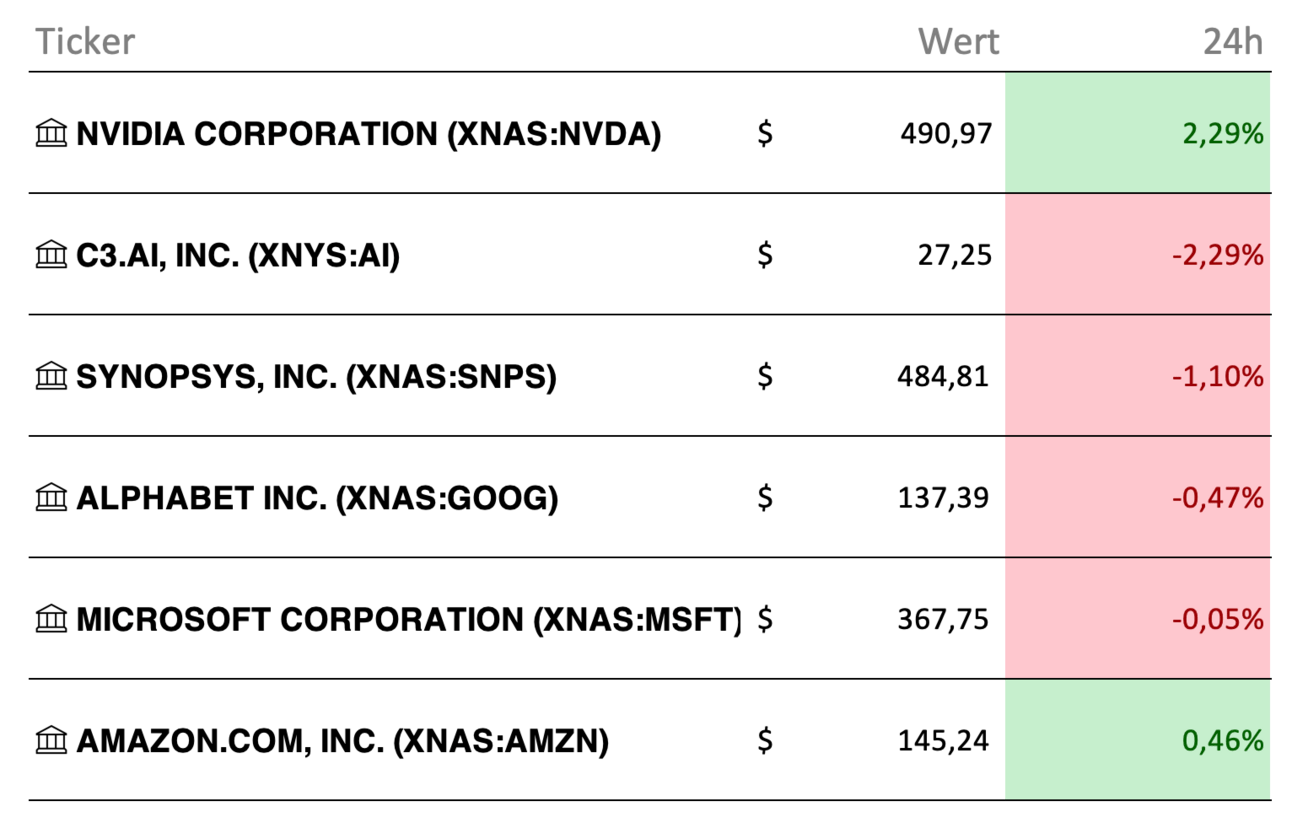This screenshot has height=823, width=1292.
Task: Select the 367,75 Microsoft value cell
Action: 943,619
